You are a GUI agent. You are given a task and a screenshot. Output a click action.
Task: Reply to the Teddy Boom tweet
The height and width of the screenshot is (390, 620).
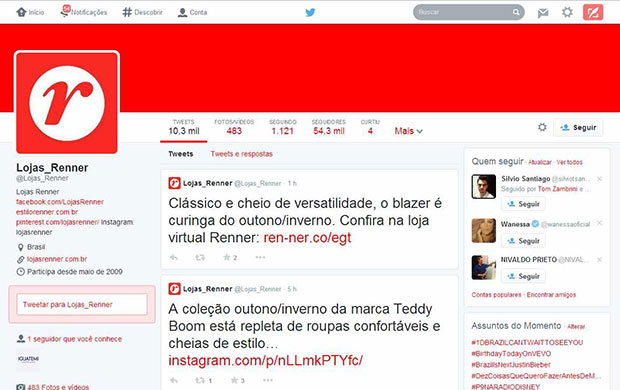pos(174,381)
